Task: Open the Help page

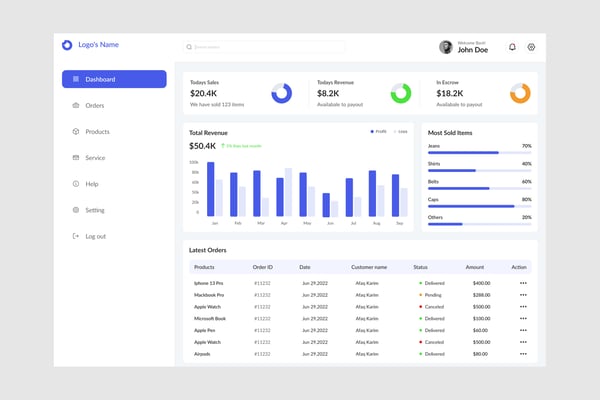Action: (92, 184)
